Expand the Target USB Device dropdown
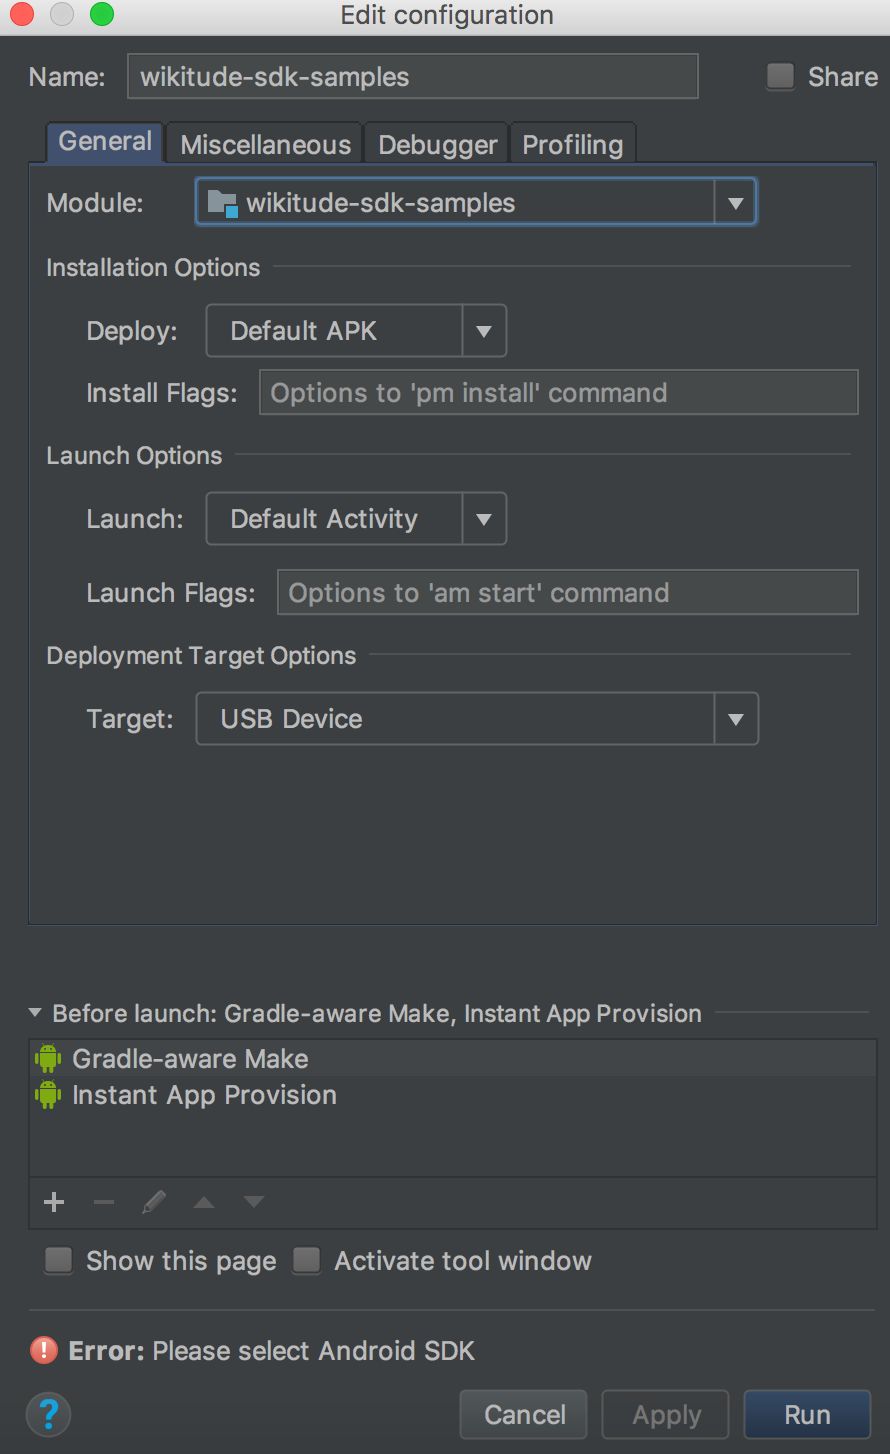 coord(736,719)
